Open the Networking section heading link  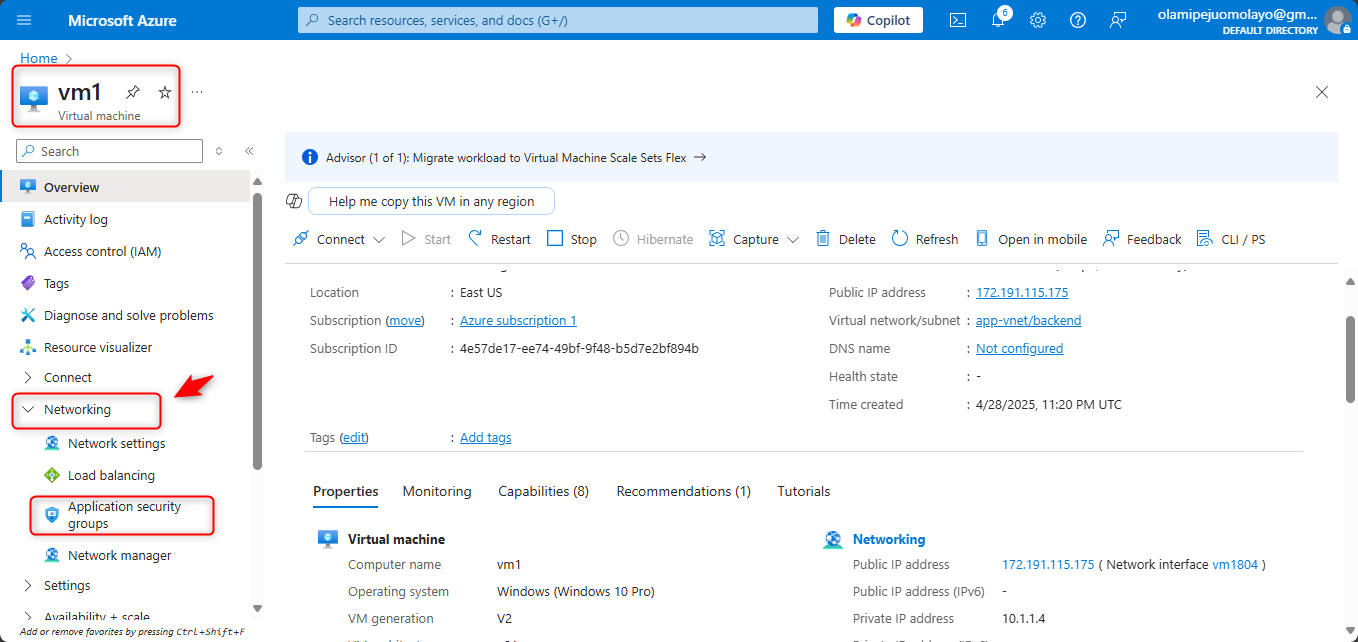click(889, 539)
